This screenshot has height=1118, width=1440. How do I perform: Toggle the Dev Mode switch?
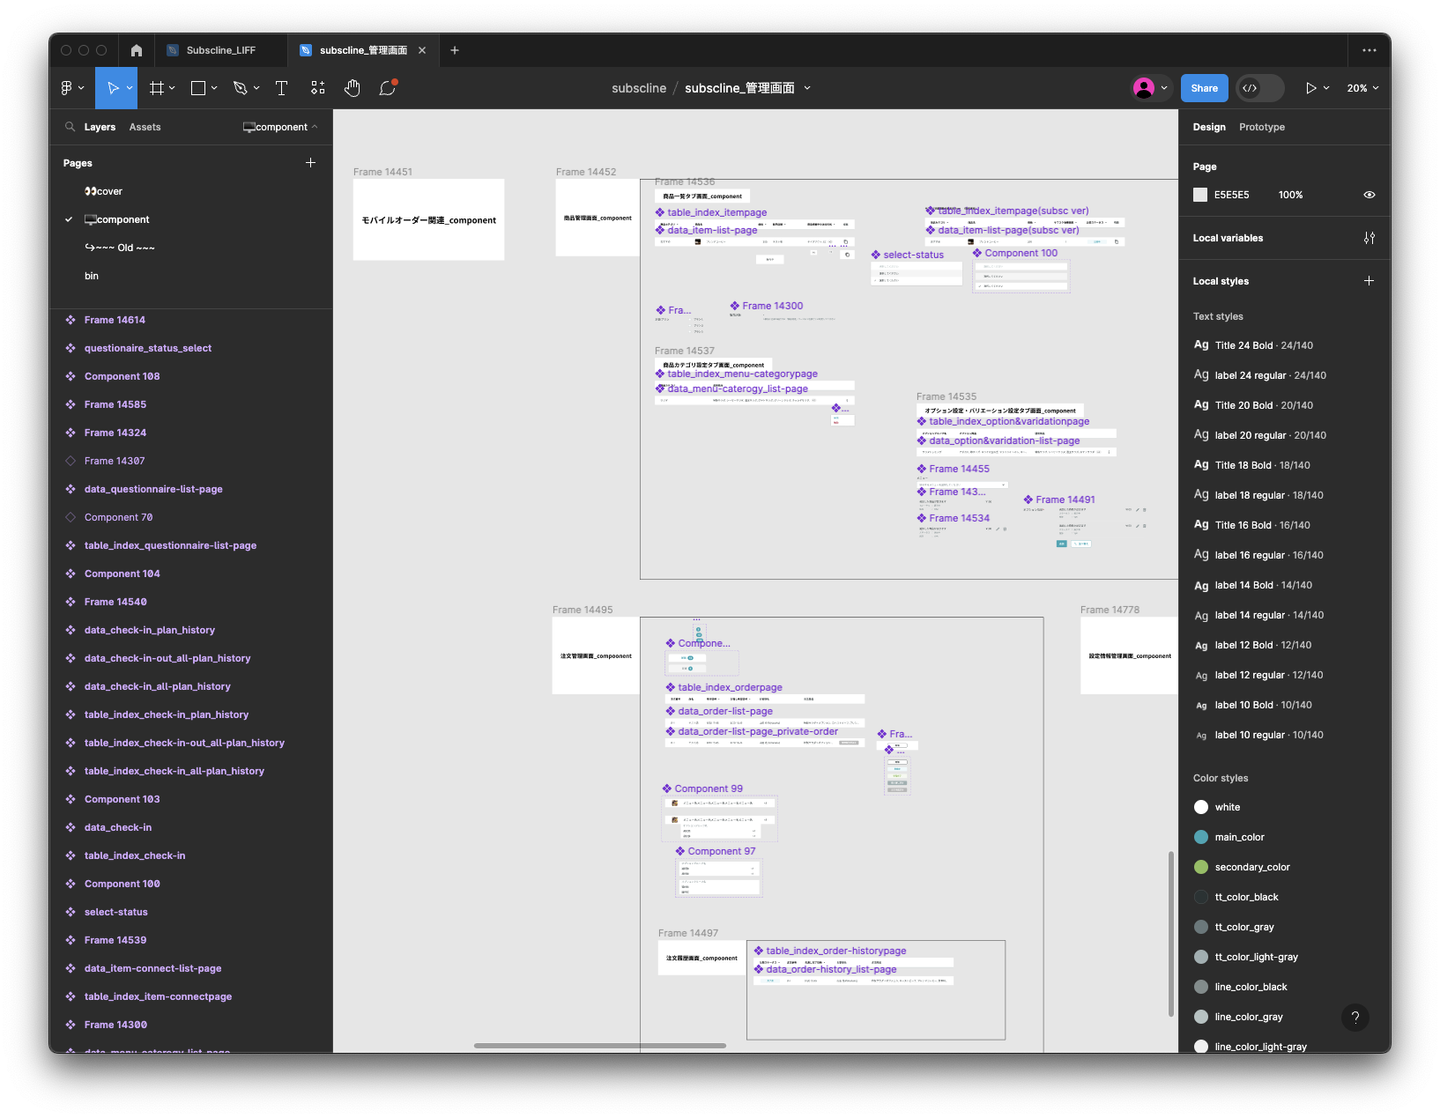pos(1260,88)
